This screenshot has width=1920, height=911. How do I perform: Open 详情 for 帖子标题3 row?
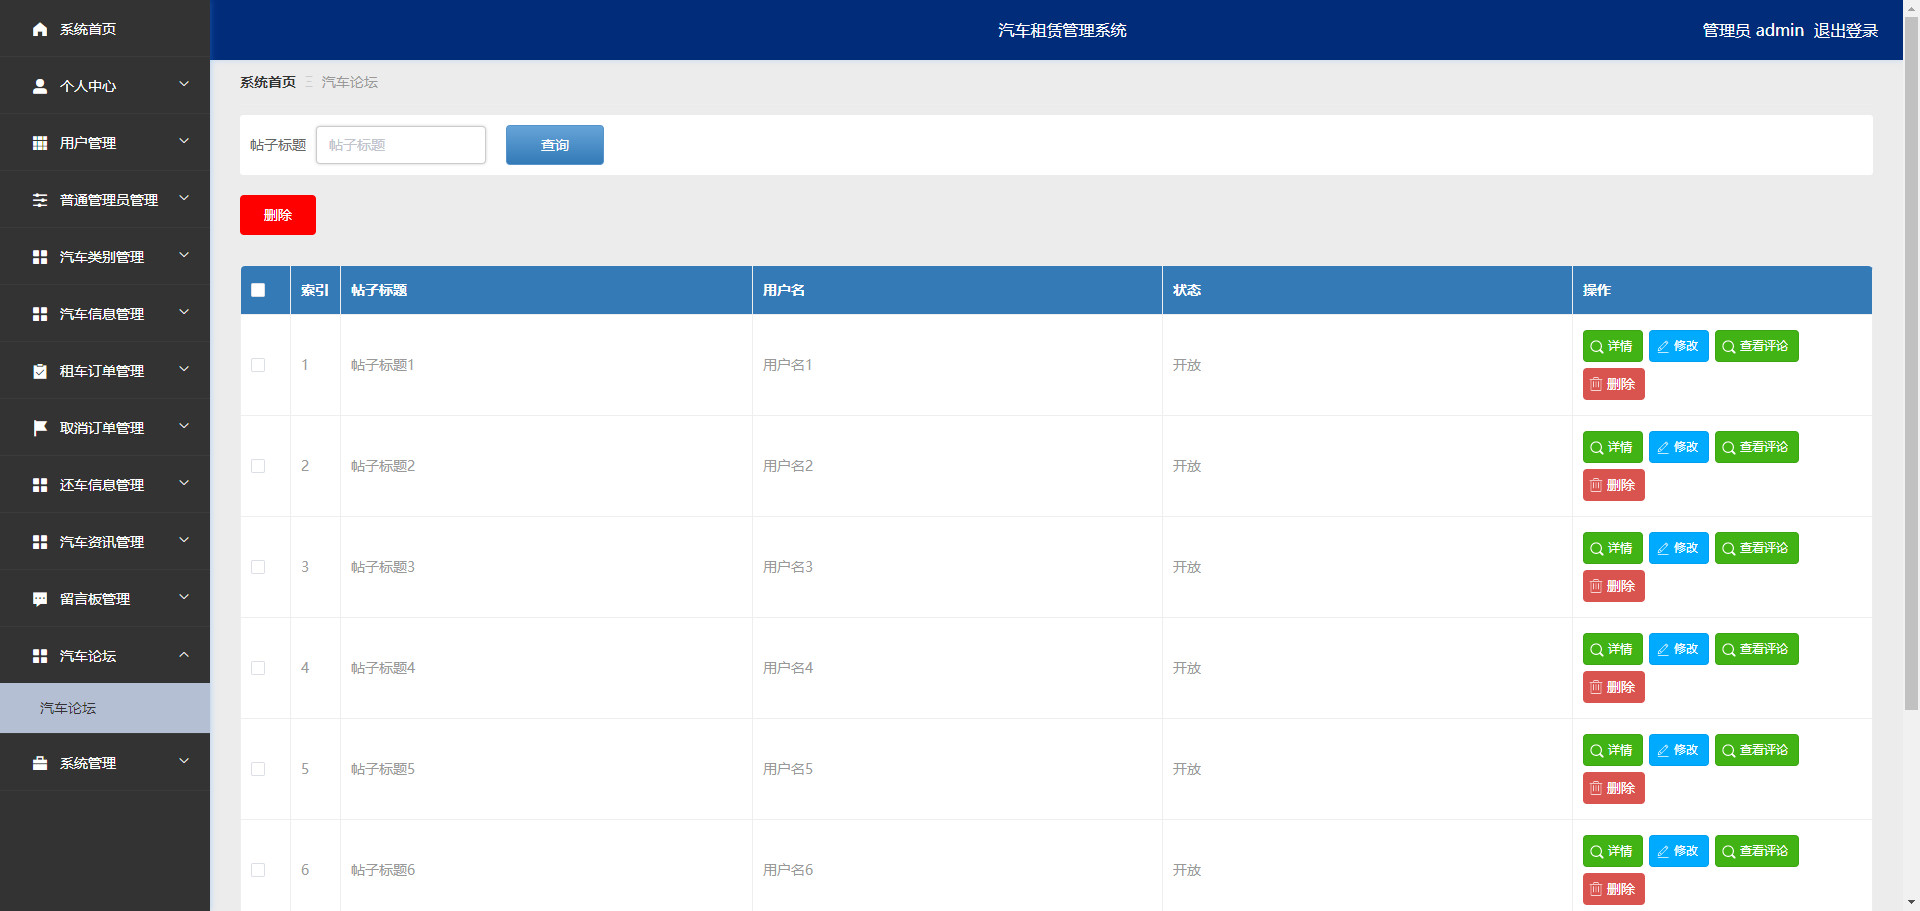tap(1612, 548)
